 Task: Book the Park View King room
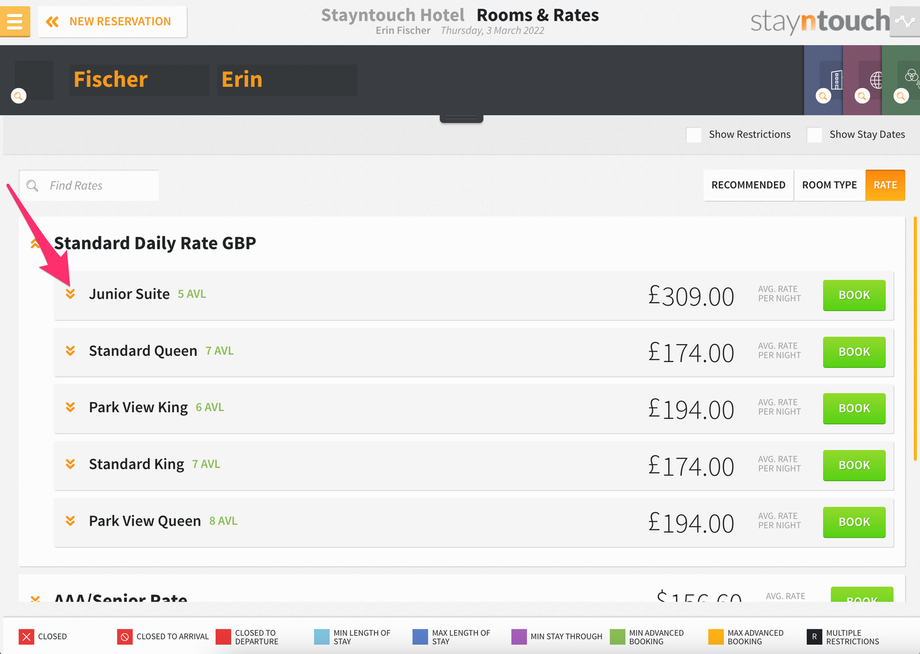[854, 408]
